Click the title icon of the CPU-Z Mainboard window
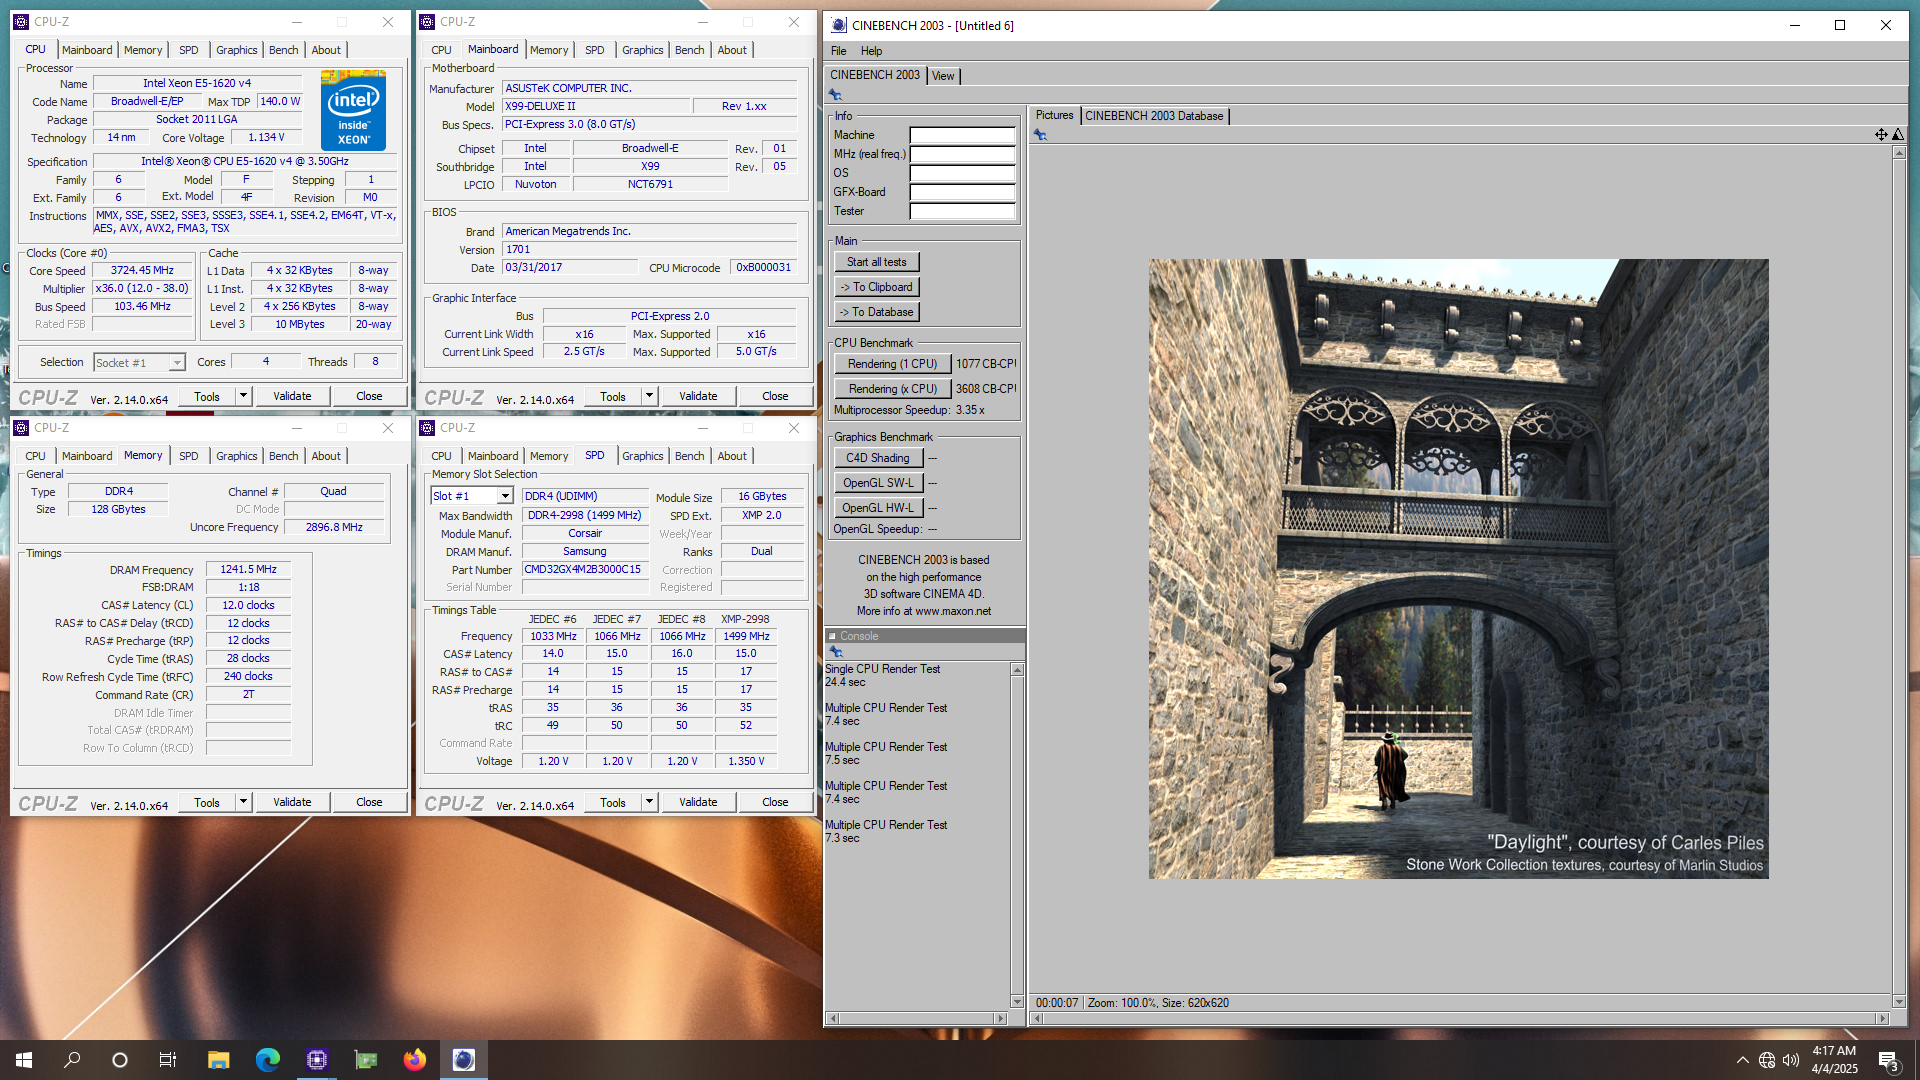This screenshot has height=1080, width=1920. pos(427,22)
